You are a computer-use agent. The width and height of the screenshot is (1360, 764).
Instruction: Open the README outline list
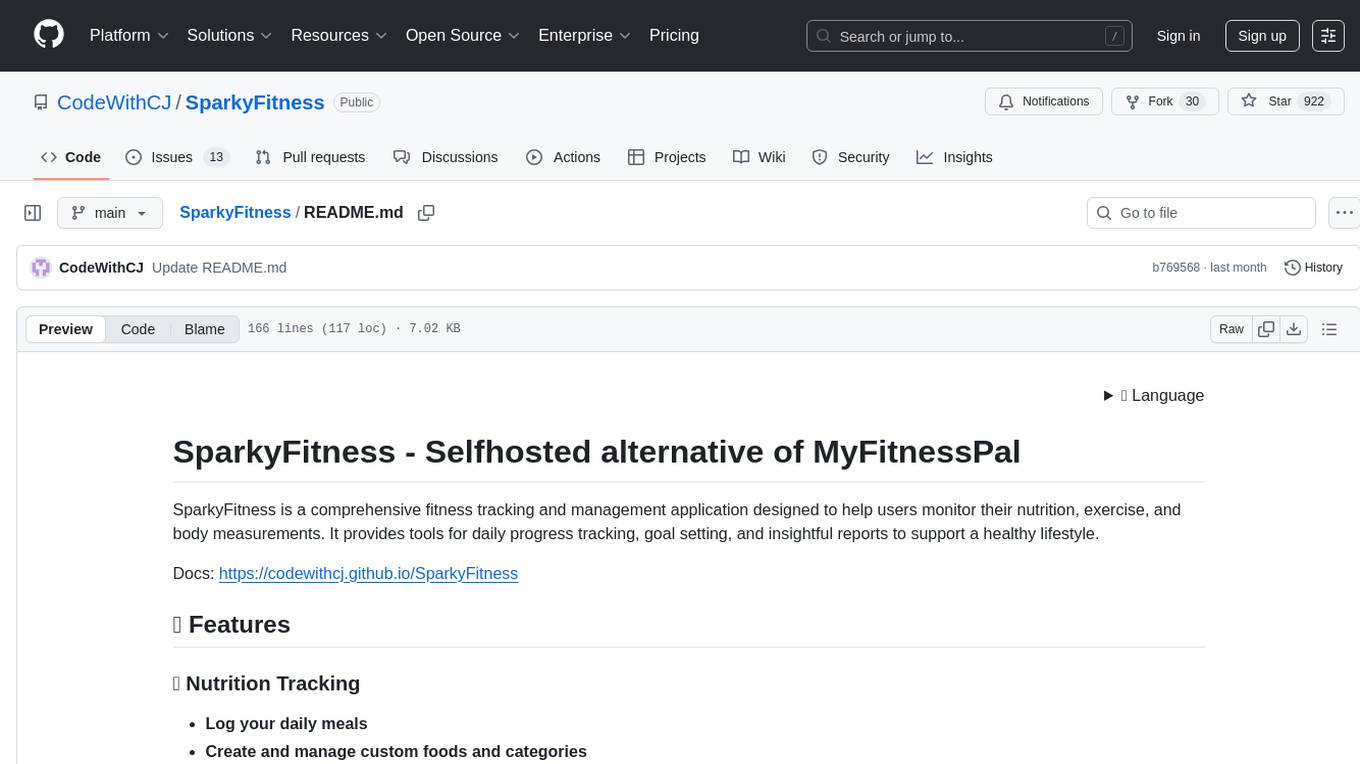[x=1329, y=329]
